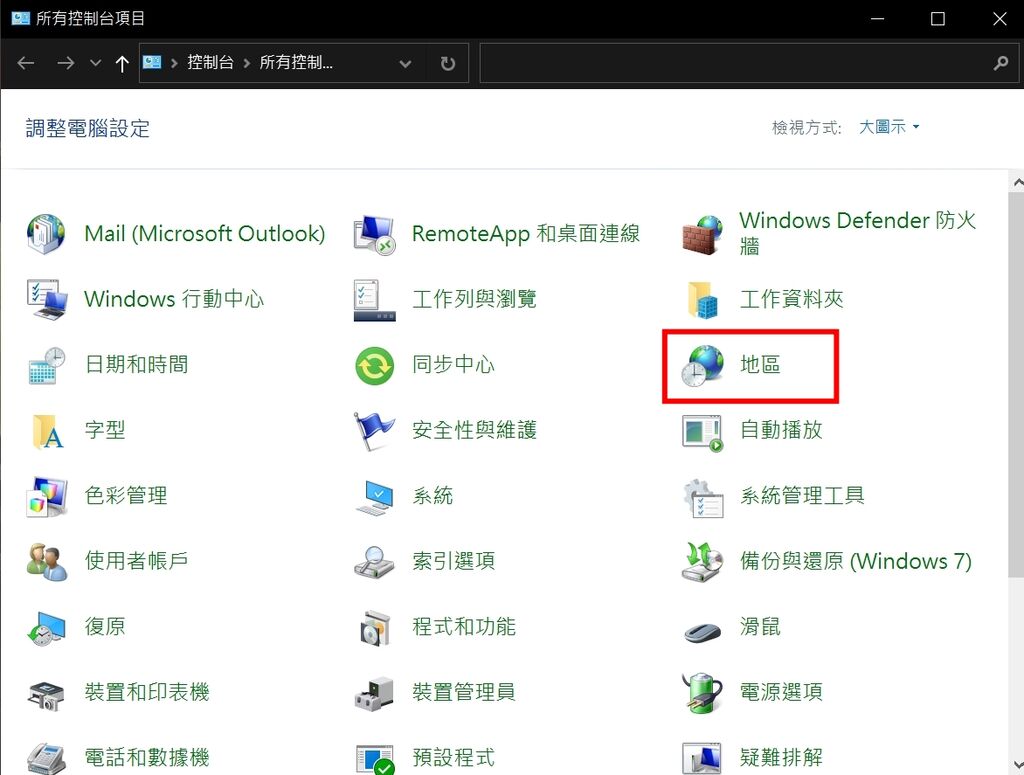
Task: Open the 自動播放 icon
Action: click(702, 432)
